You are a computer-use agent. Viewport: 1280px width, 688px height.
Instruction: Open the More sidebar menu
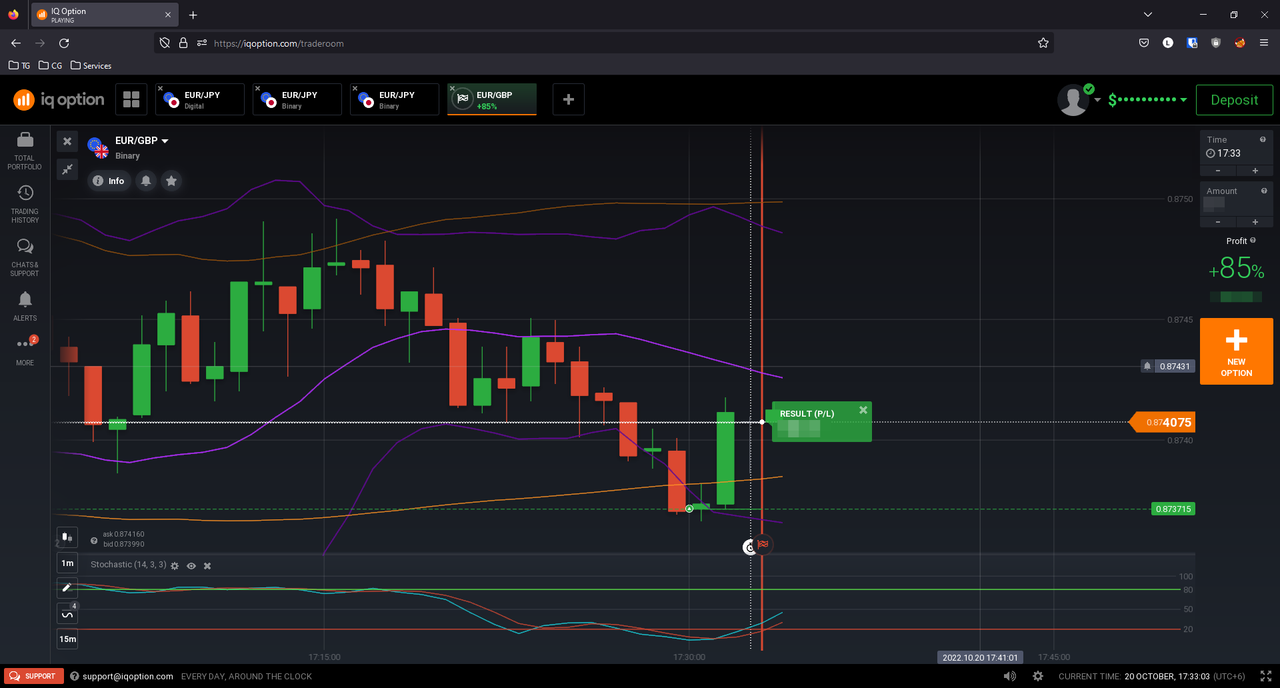pyautogui.click(x=25, y=351)
